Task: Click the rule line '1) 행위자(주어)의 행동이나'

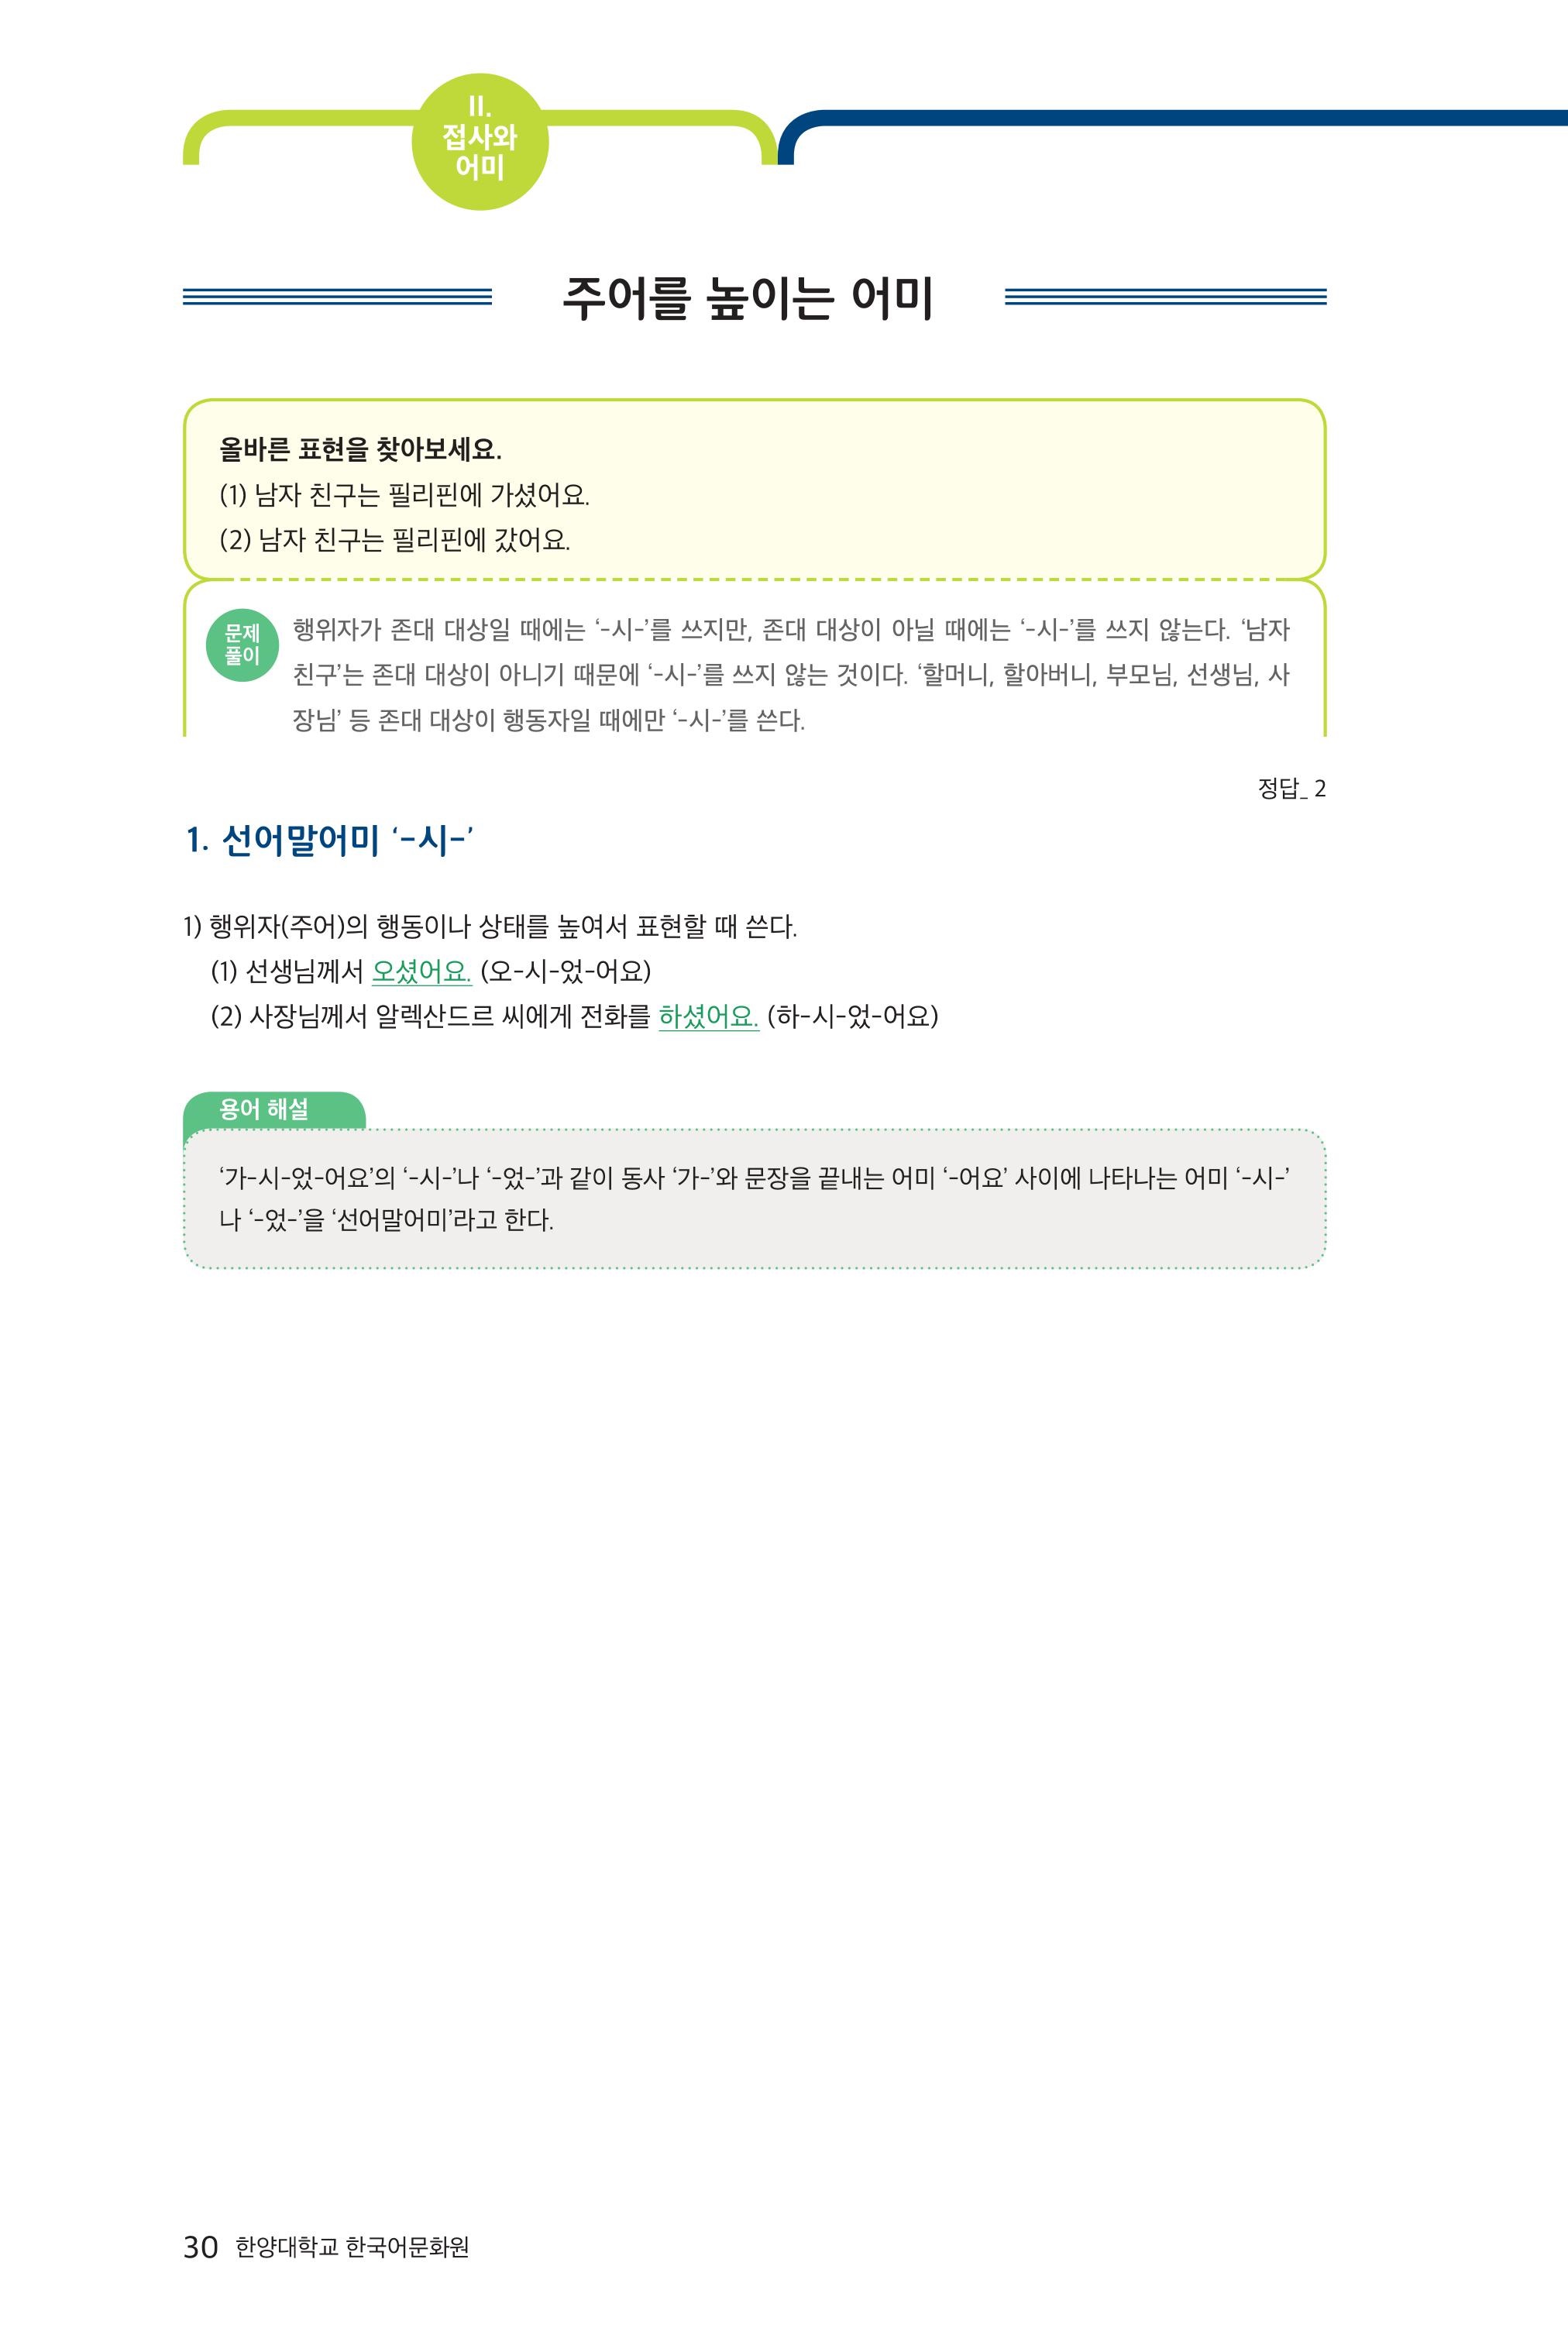Action: (490, 927)
